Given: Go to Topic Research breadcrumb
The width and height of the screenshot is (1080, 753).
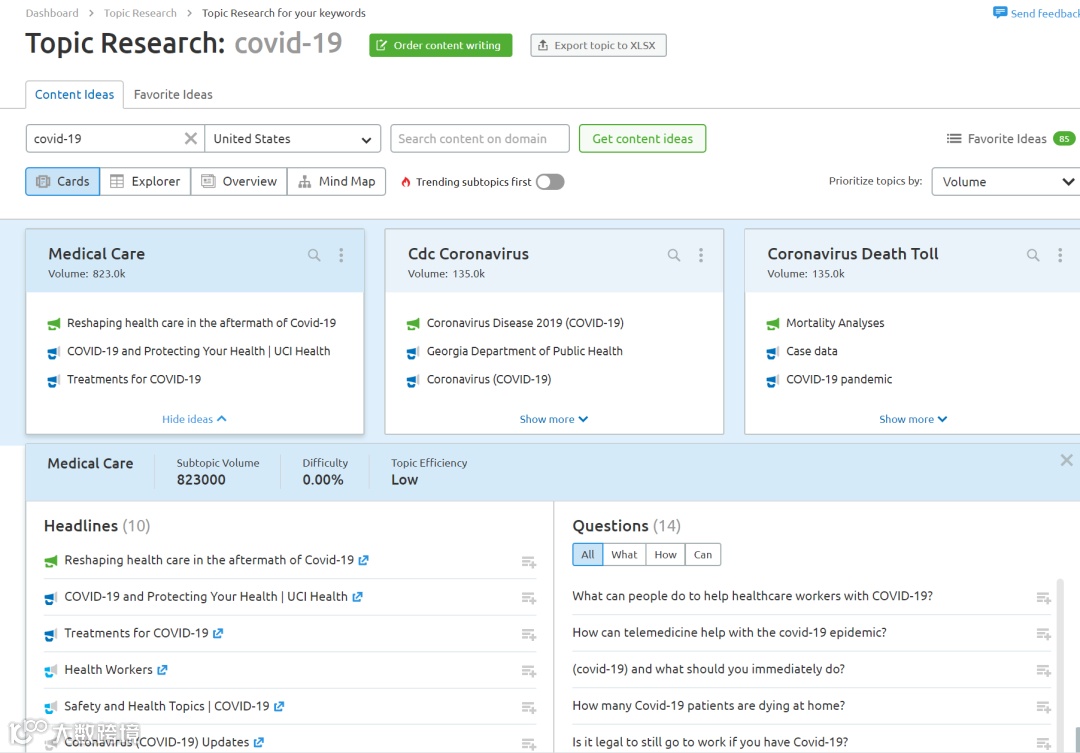Looking at the screenshot, I should [140, 13].
